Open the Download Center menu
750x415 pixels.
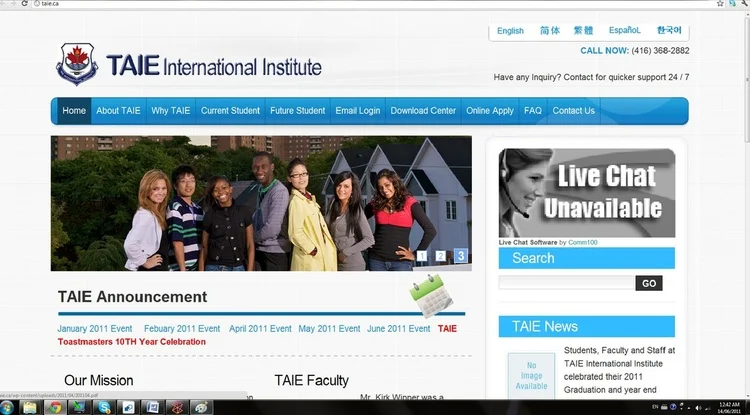423,111
